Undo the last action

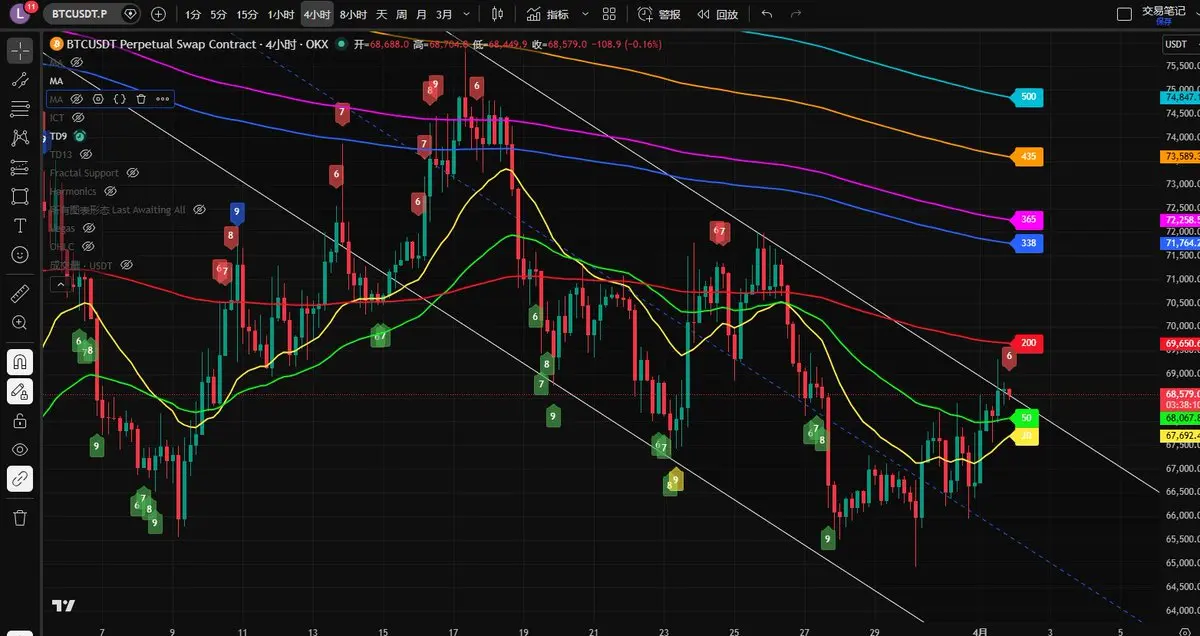tap(767, 14)
